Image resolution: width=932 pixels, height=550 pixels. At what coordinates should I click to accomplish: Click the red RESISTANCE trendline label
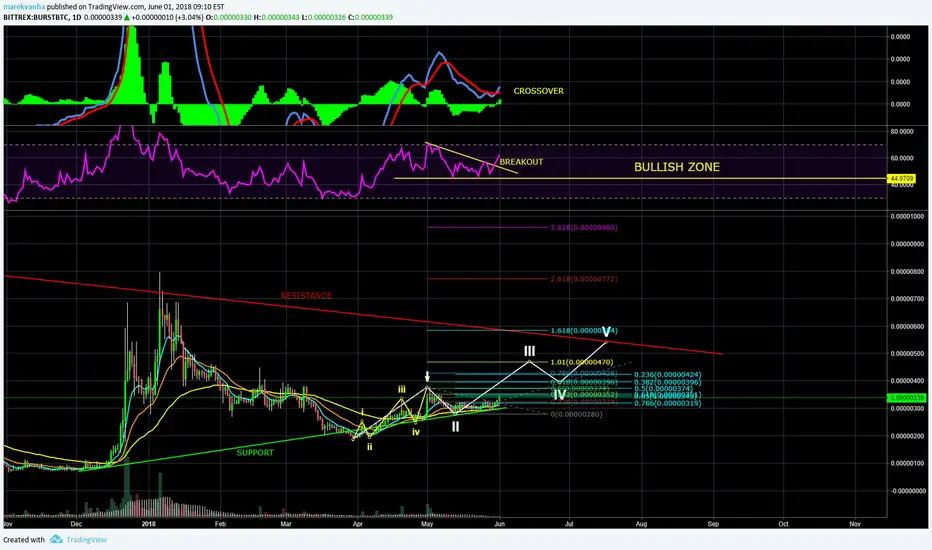[306, 296]
